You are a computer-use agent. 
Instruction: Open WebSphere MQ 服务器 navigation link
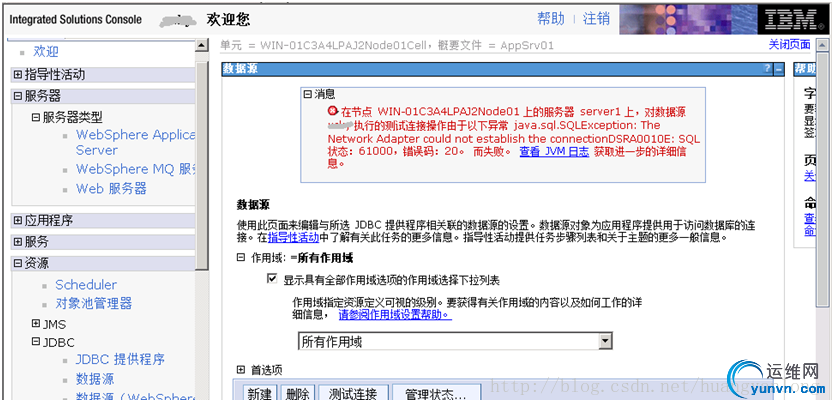pyautogui.click(x=136, y=169)
